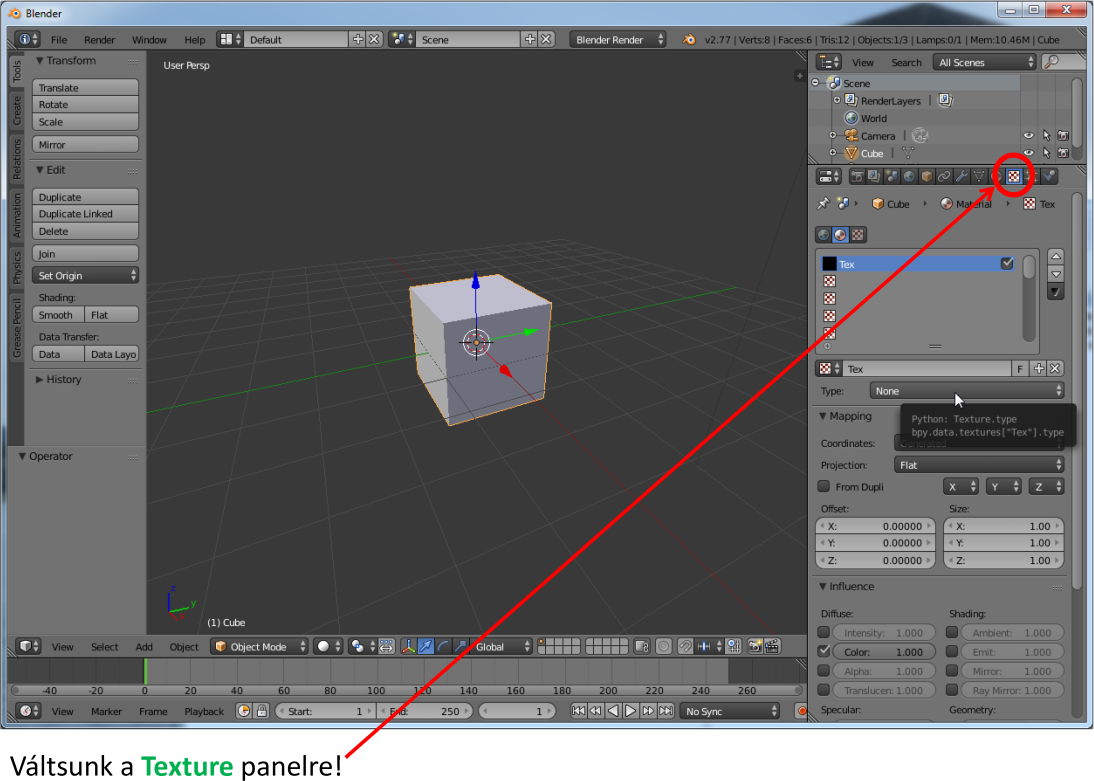
Task: Open the texture Type dropdown showing None
Action: (967, 391)
